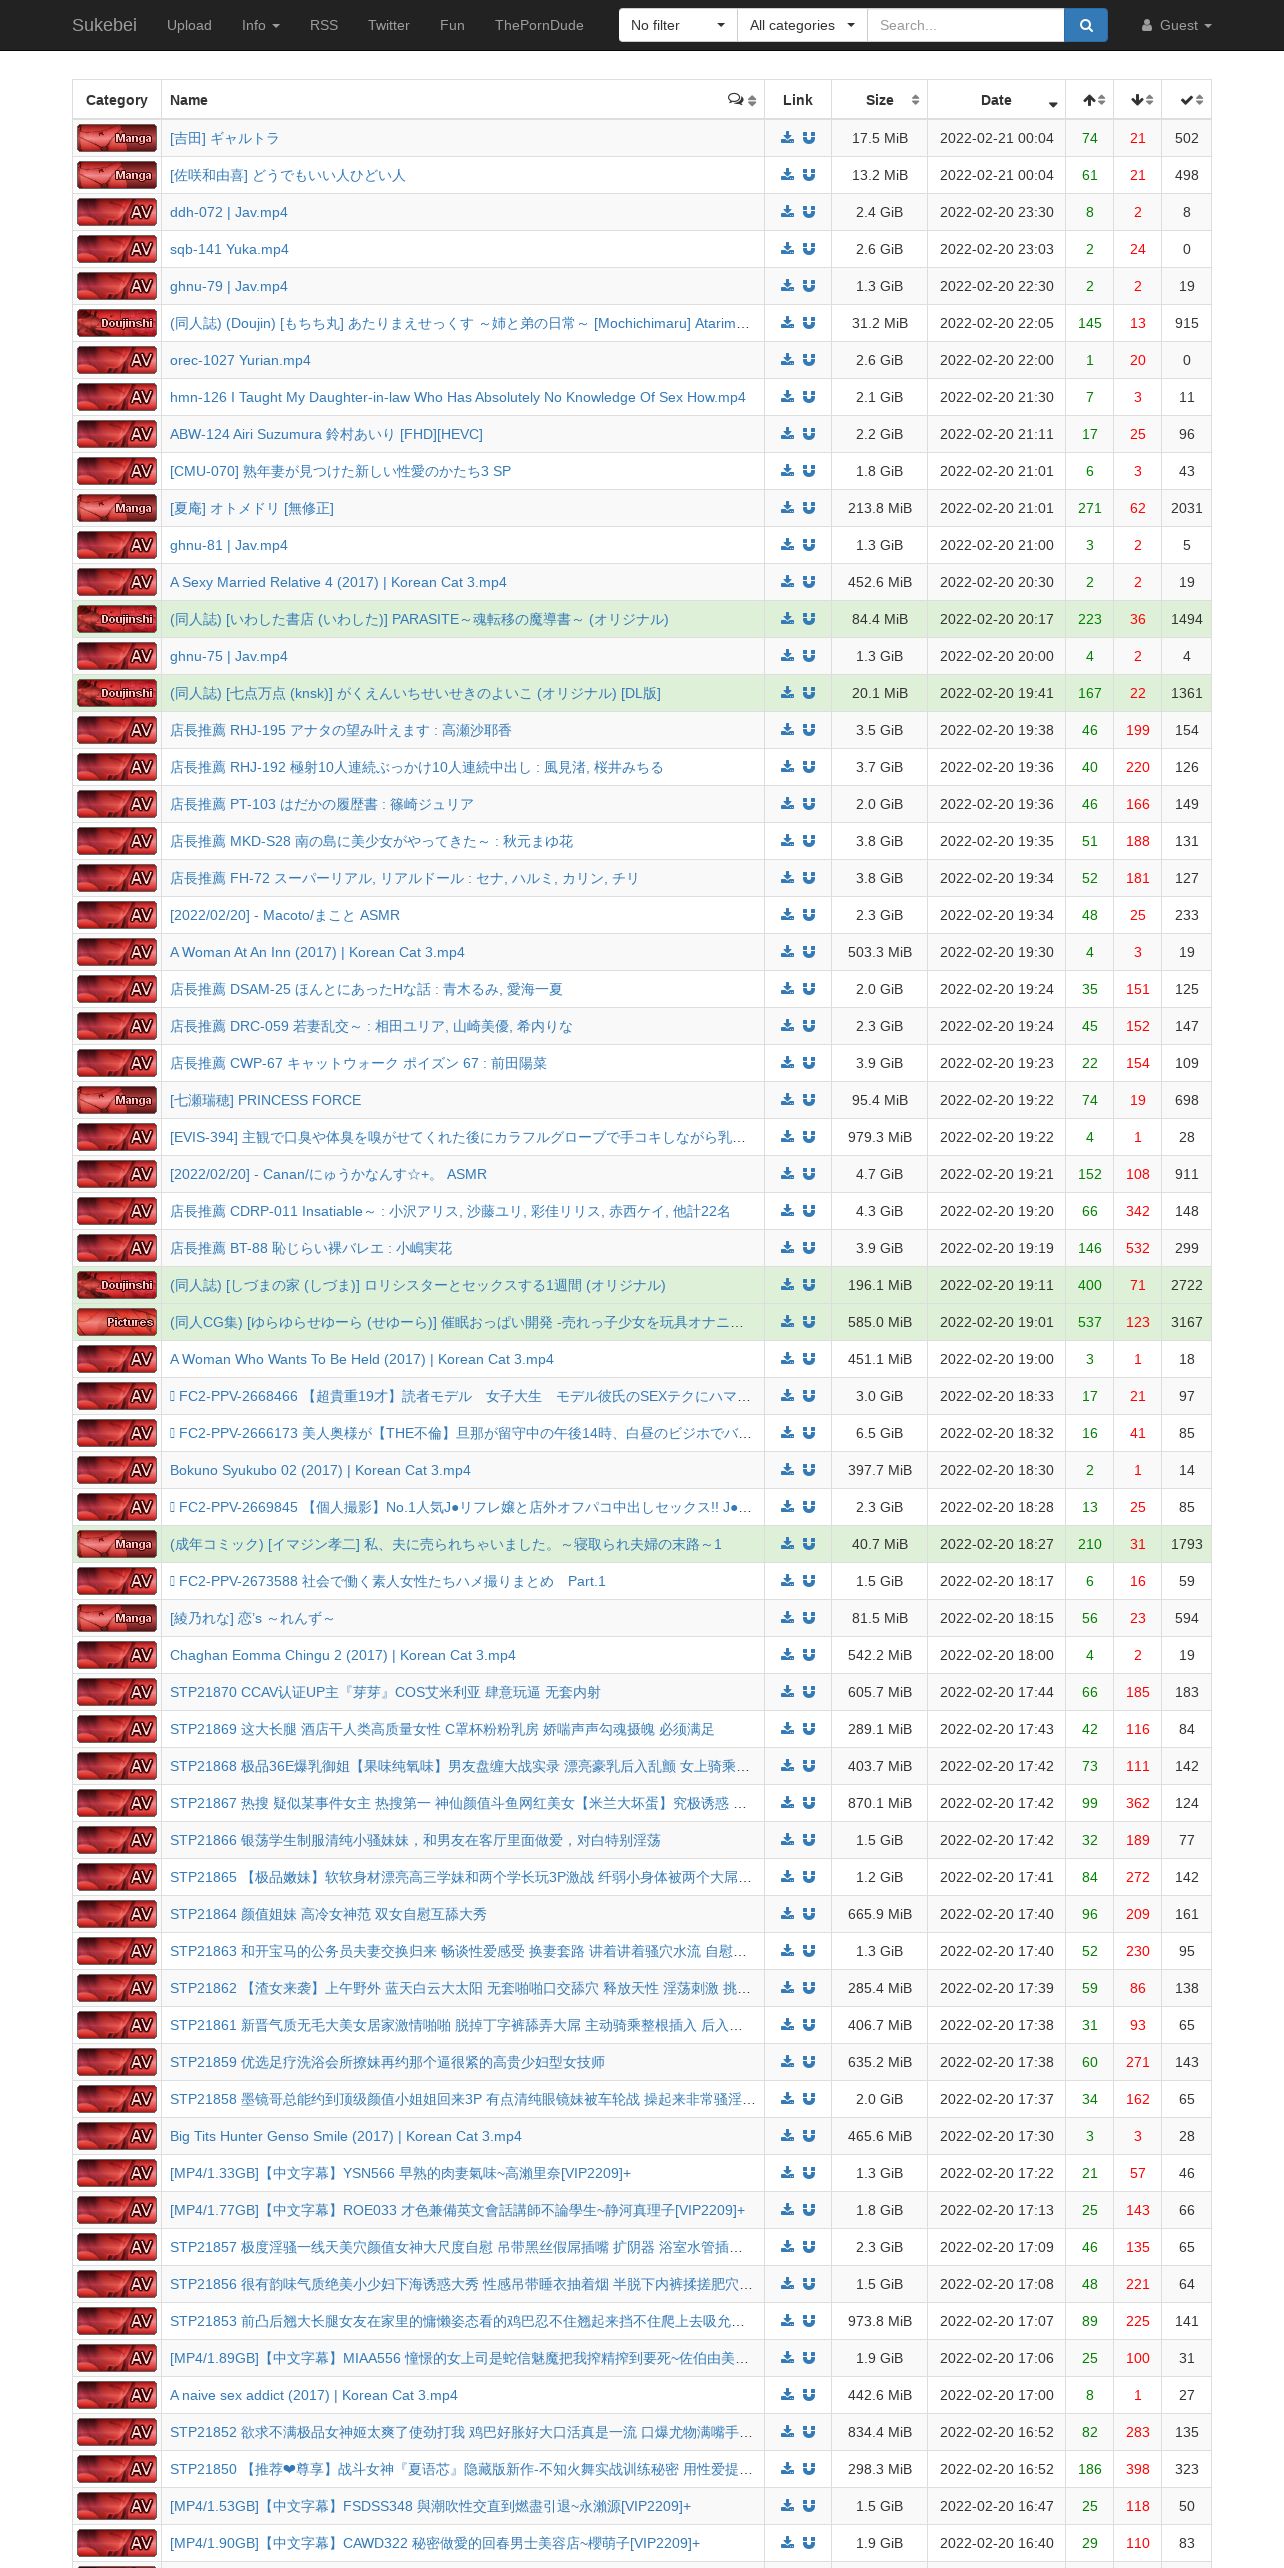Expand the Info menu
1284x2568 pixels.
(260, 25)
